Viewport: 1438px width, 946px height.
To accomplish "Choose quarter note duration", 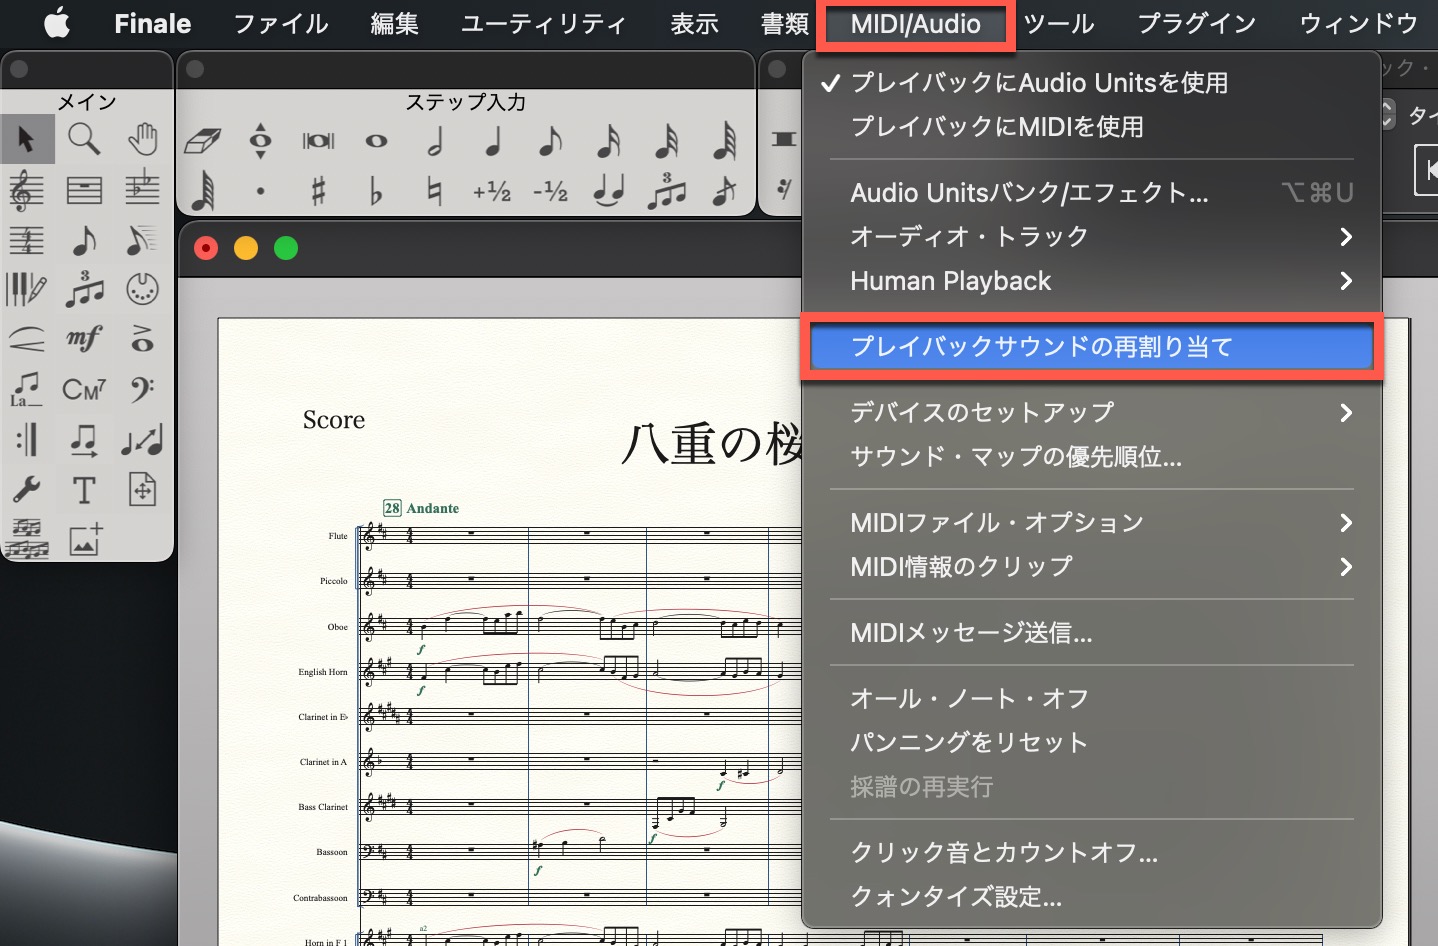I will point(492,141).
